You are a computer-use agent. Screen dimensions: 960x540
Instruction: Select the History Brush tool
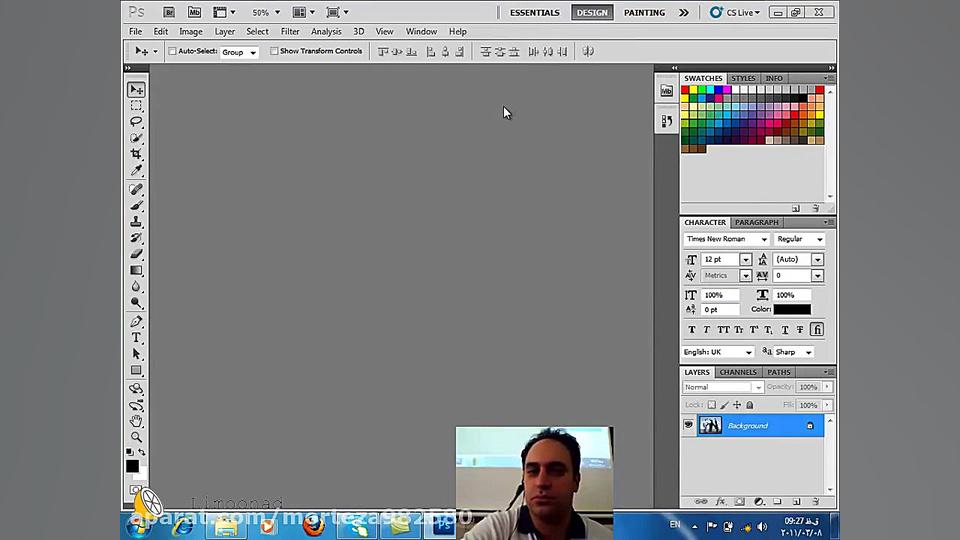[136, 238]
